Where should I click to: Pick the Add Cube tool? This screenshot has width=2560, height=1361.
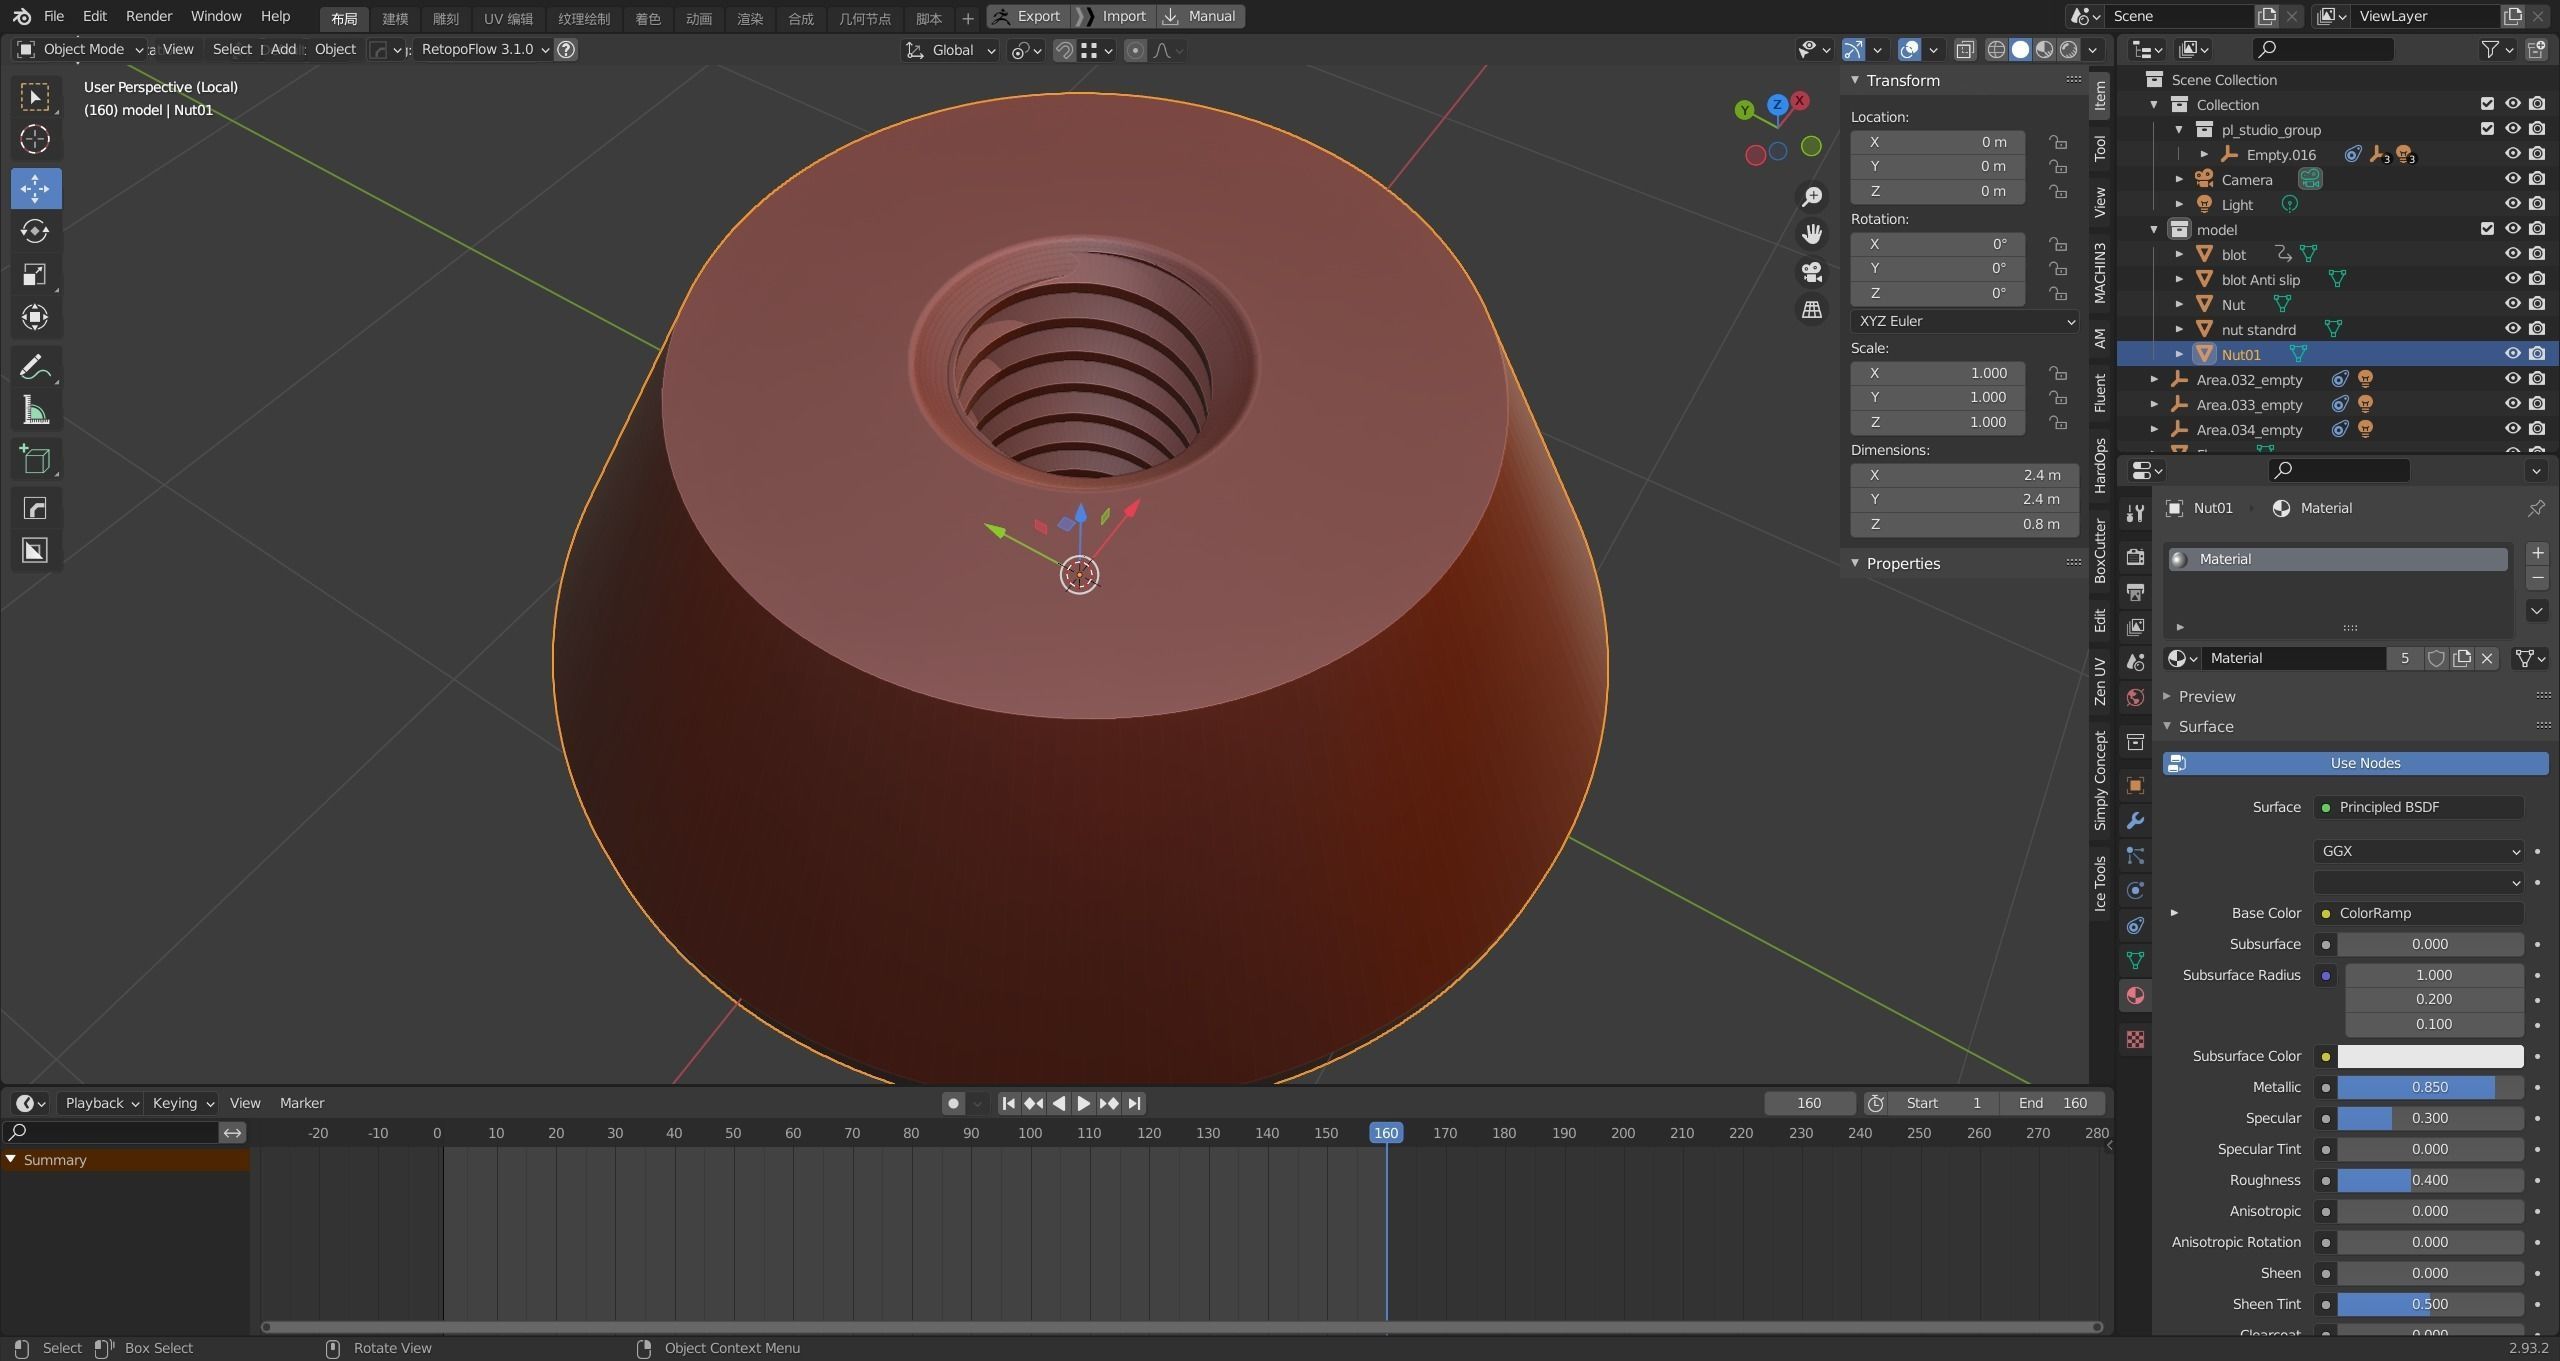pos(35,460)
